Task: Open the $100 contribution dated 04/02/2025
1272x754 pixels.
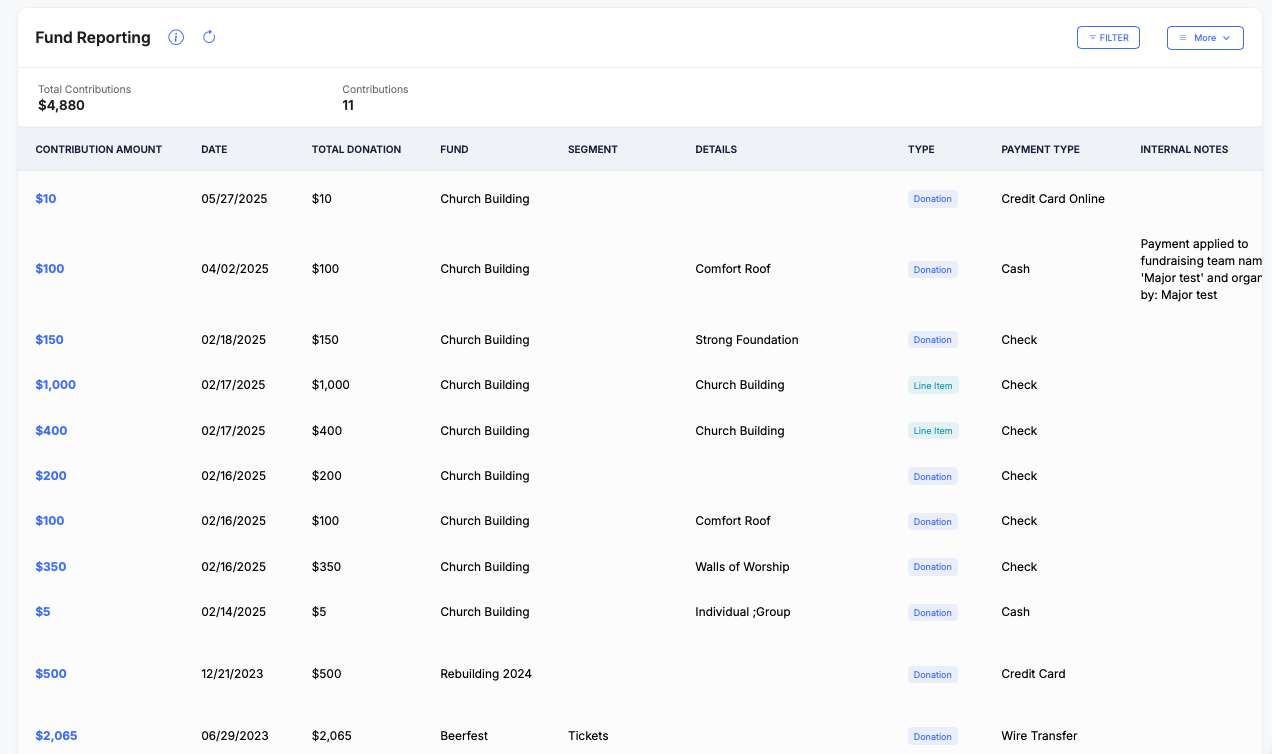Action: click(50, 269)
